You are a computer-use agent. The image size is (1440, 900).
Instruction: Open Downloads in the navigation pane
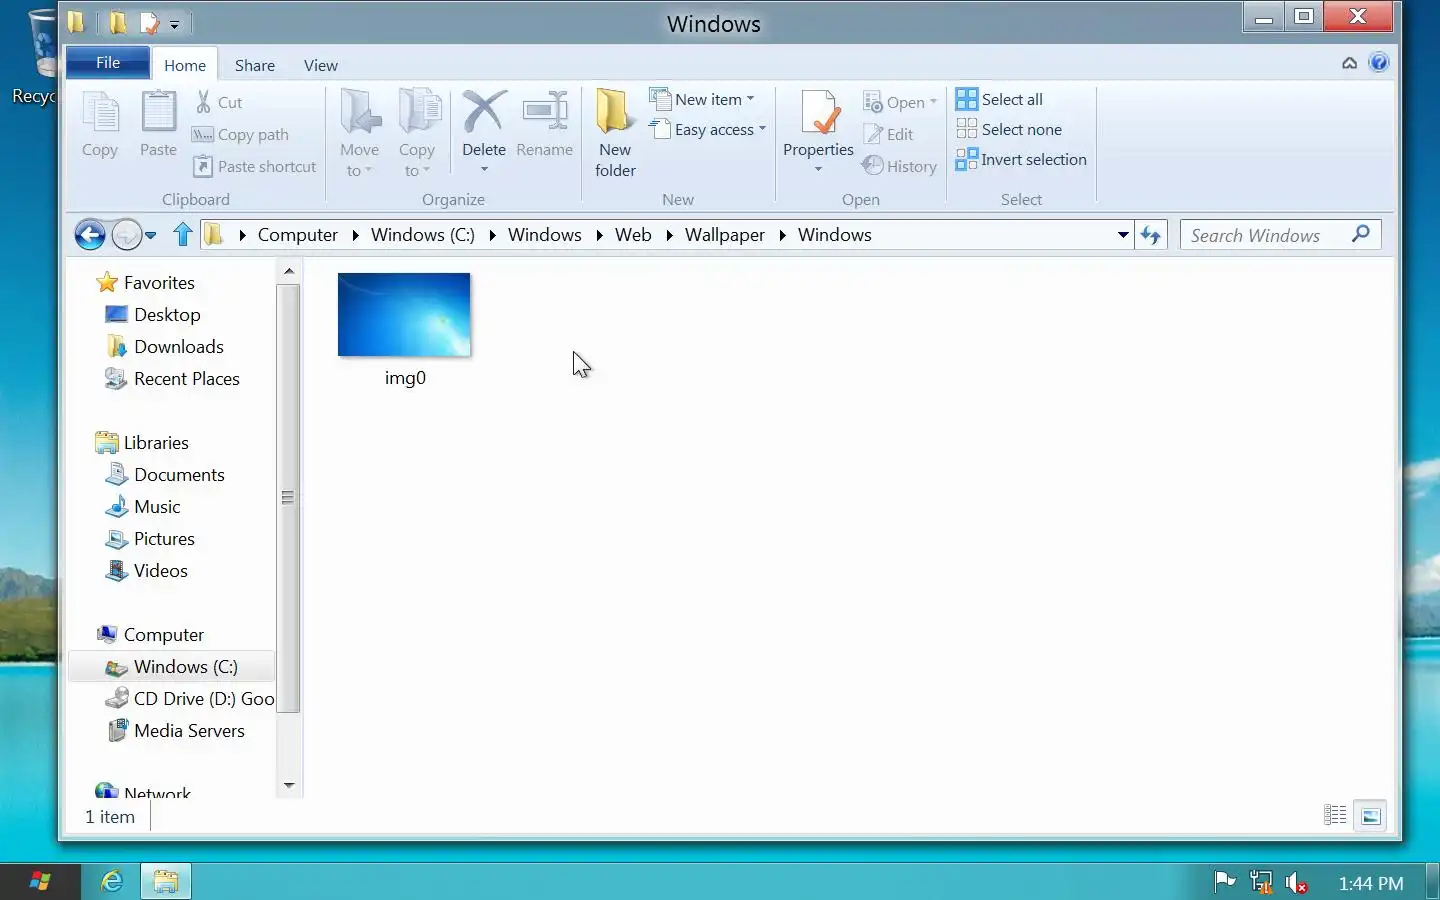[x=165, y=347]
